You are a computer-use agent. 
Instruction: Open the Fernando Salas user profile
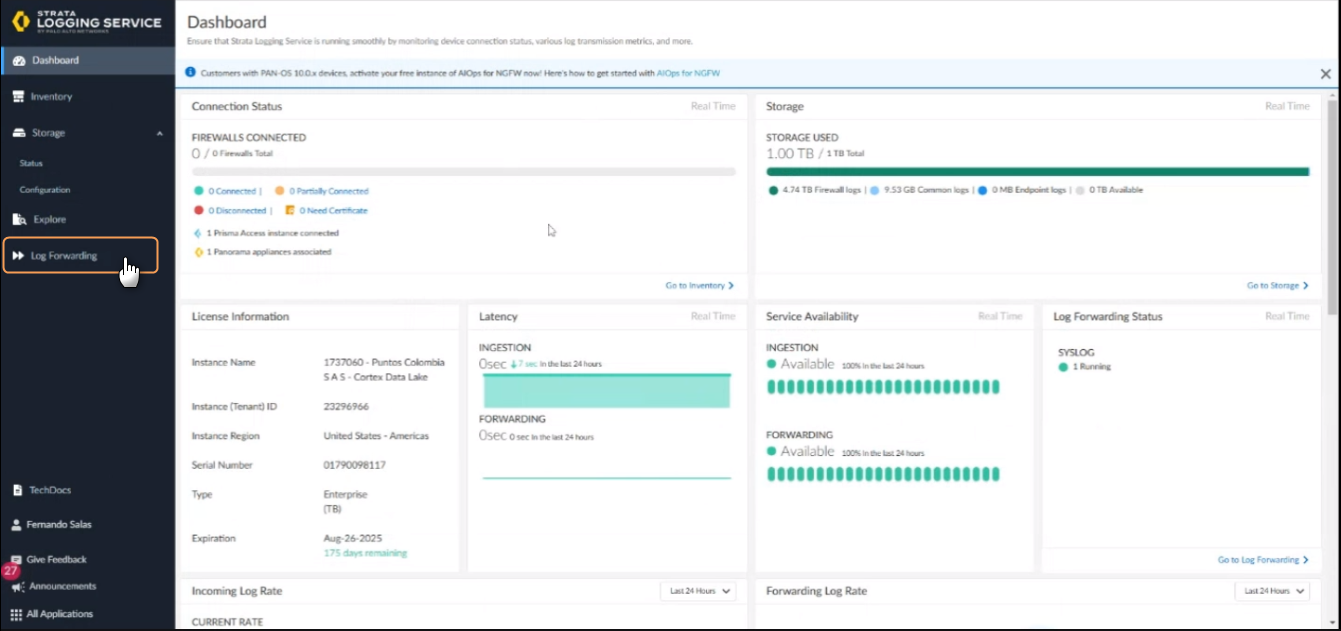tap(59, 525)
